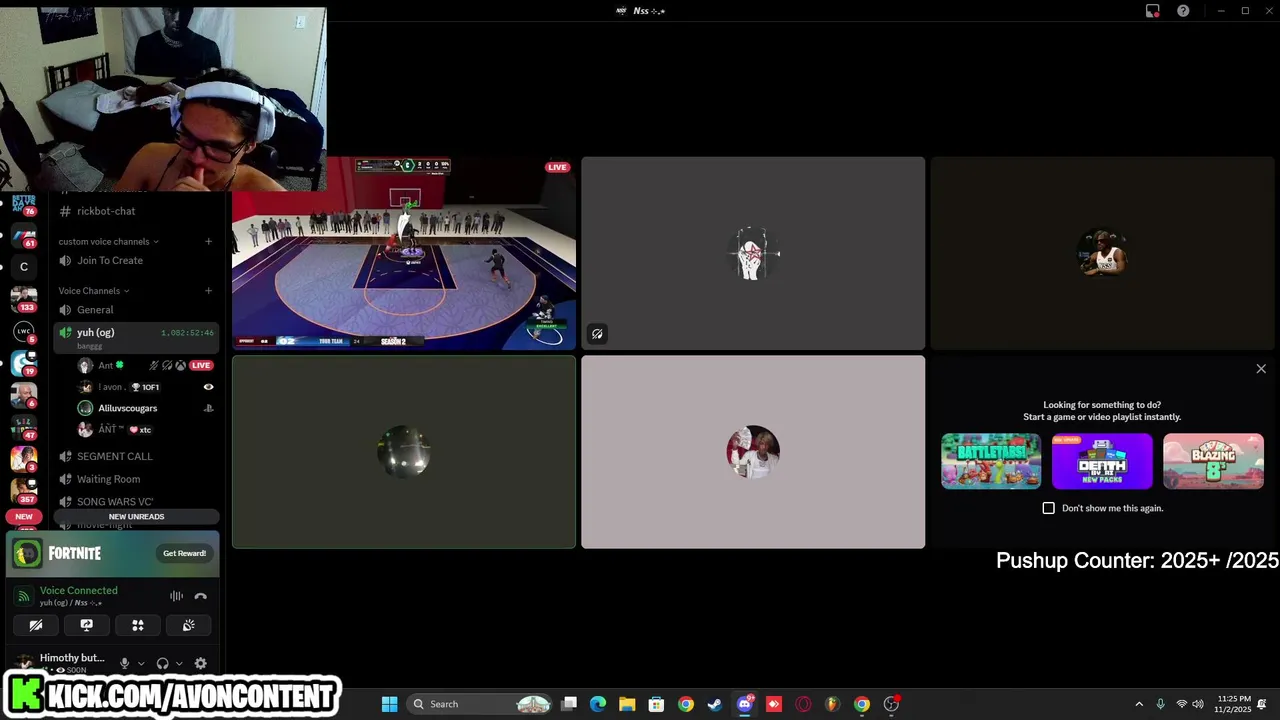Toggle the eye icon beside avon
This screenshot has width=1280, height=720.
(x=208, y=387)
